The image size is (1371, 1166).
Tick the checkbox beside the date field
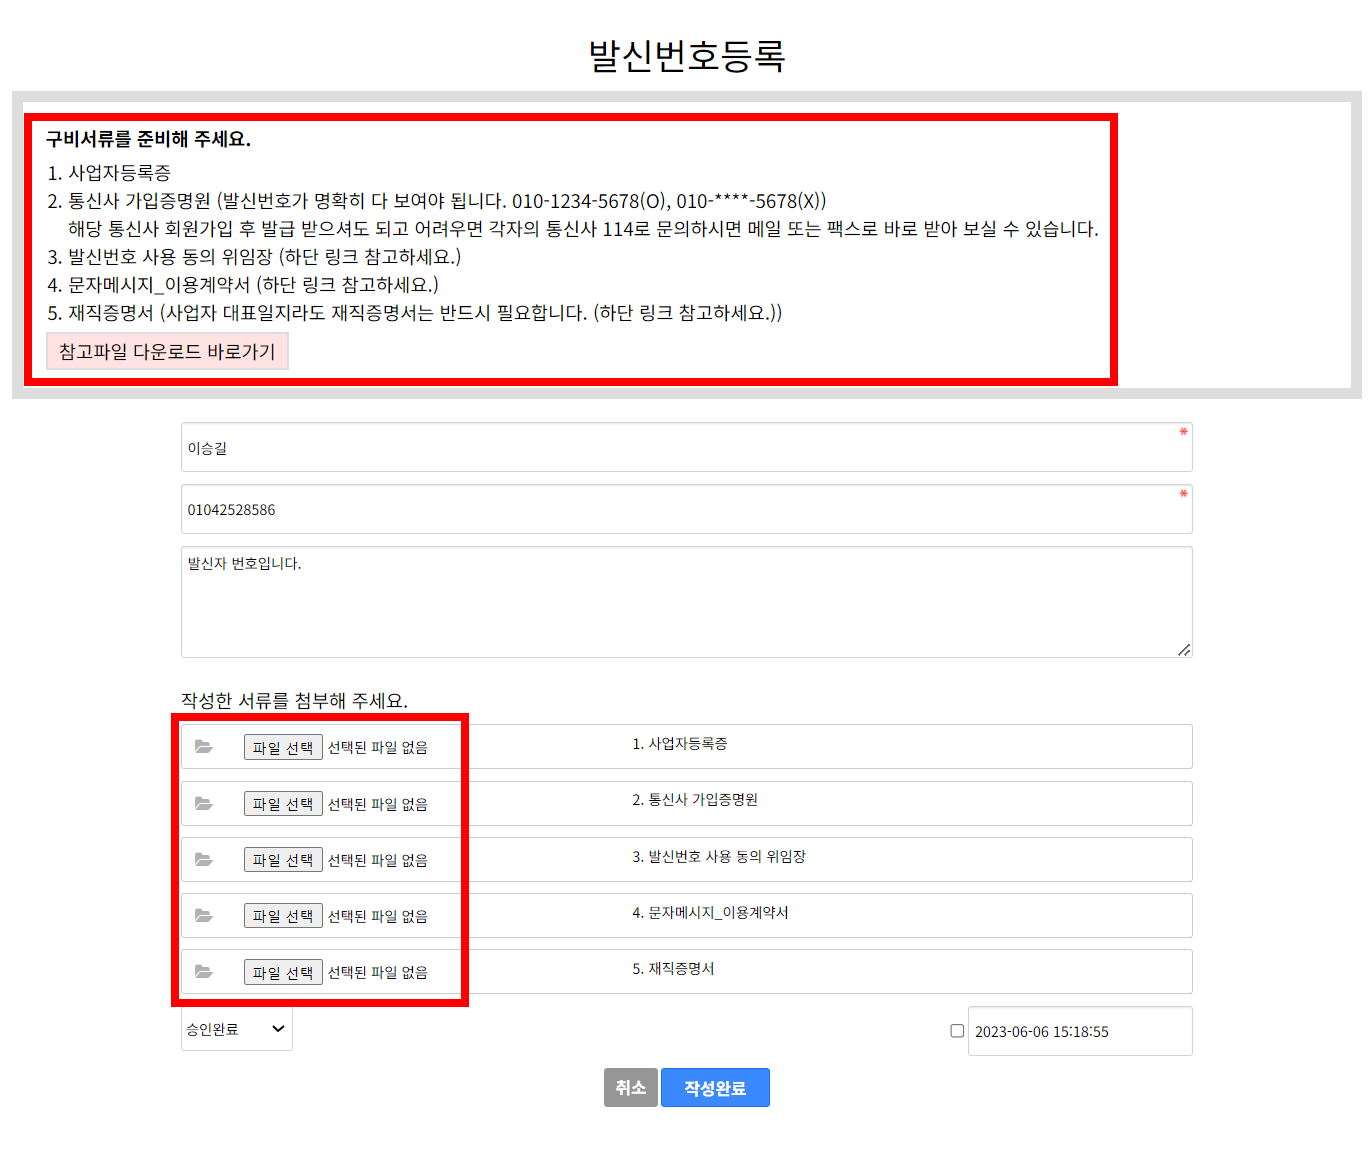point(957,1030)
